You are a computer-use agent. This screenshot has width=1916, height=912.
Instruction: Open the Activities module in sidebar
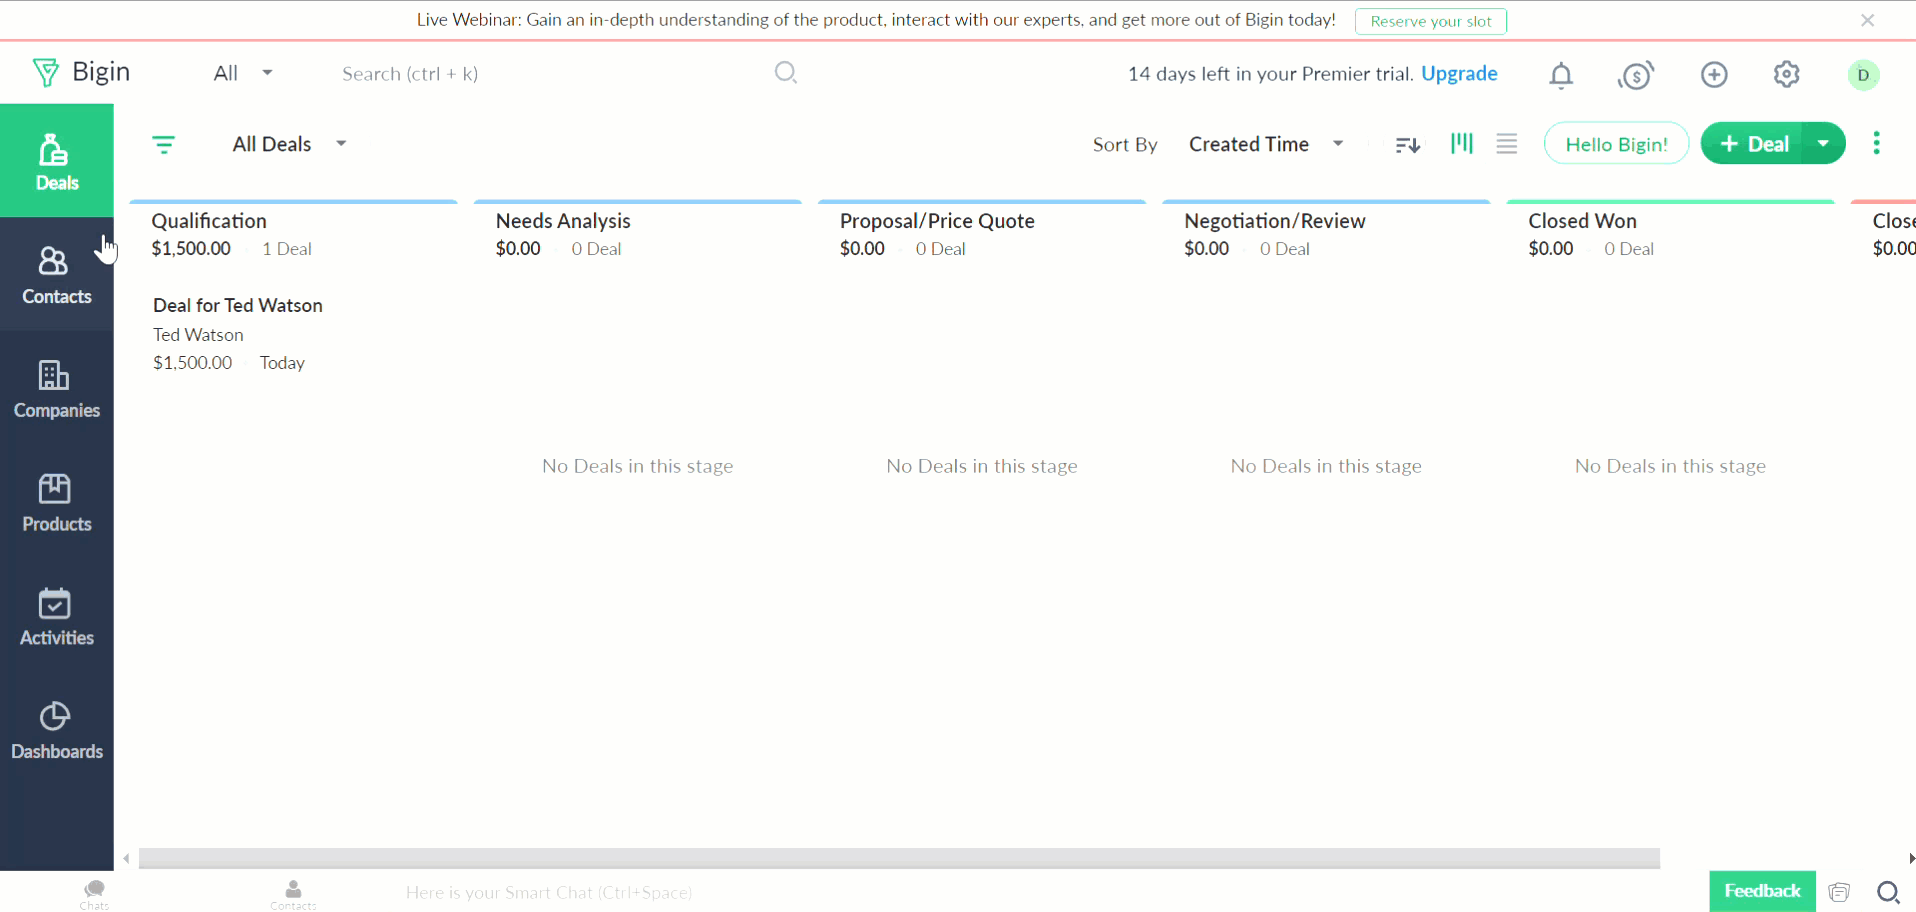coord(57,616)
